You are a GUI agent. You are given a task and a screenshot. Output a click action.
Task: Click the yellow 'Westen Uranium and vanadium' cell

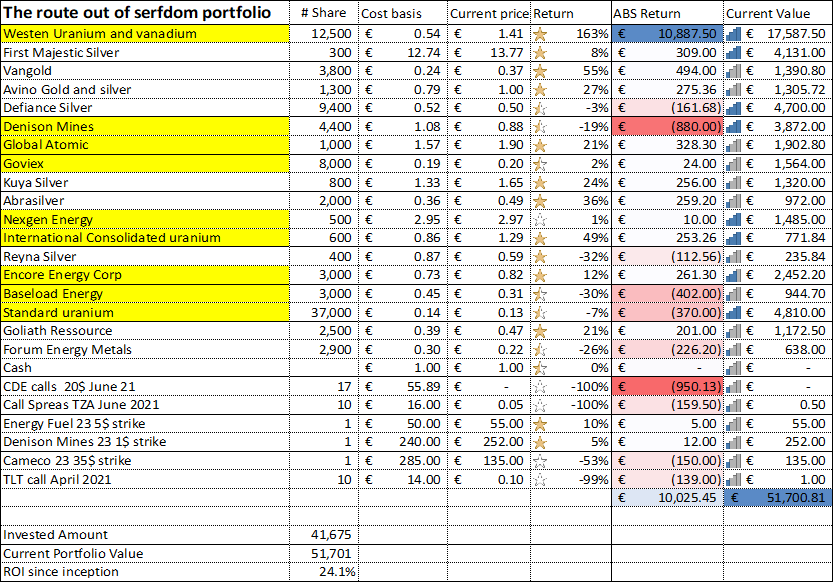click(145, 34)
